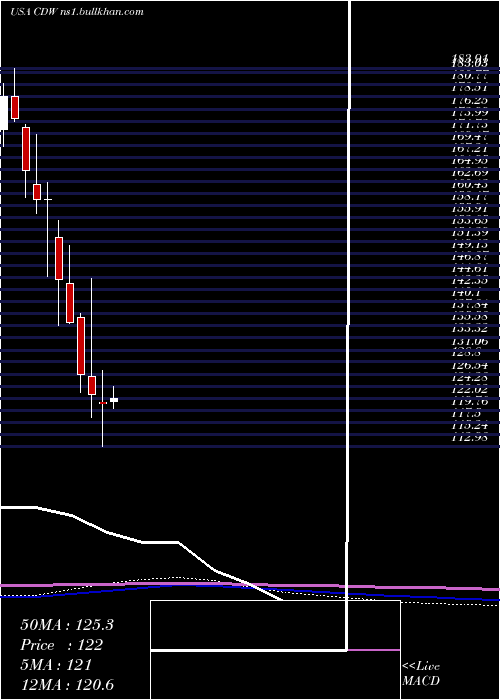
Task: Click the "5MA : 121" legend line
Action: (56, 665)
